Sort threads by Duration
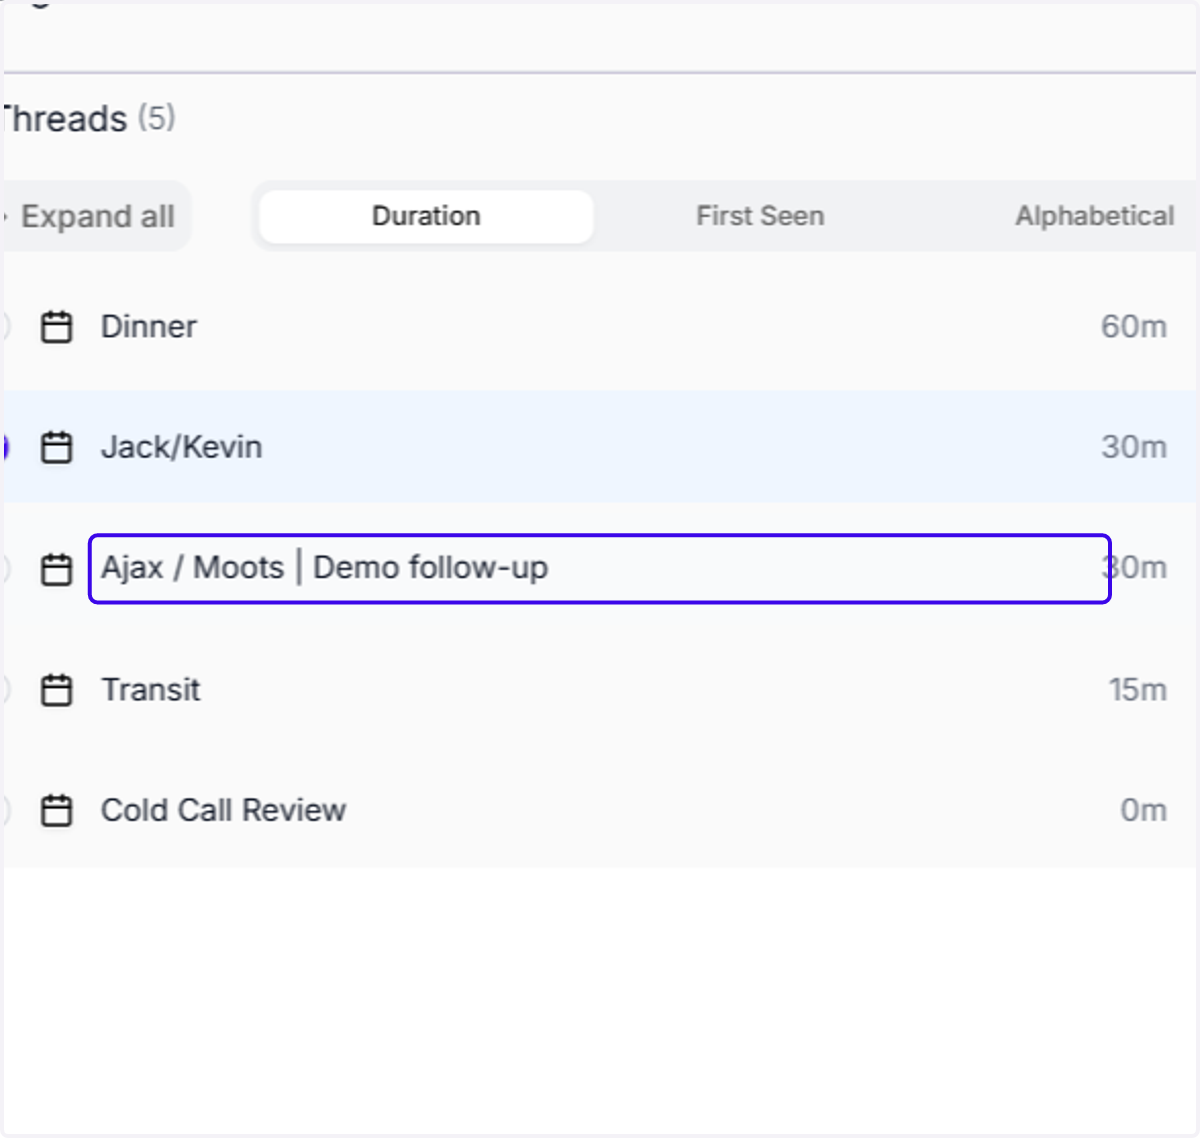The height and width of the screenshot is (1138, 1200). [x=426, y=216]
